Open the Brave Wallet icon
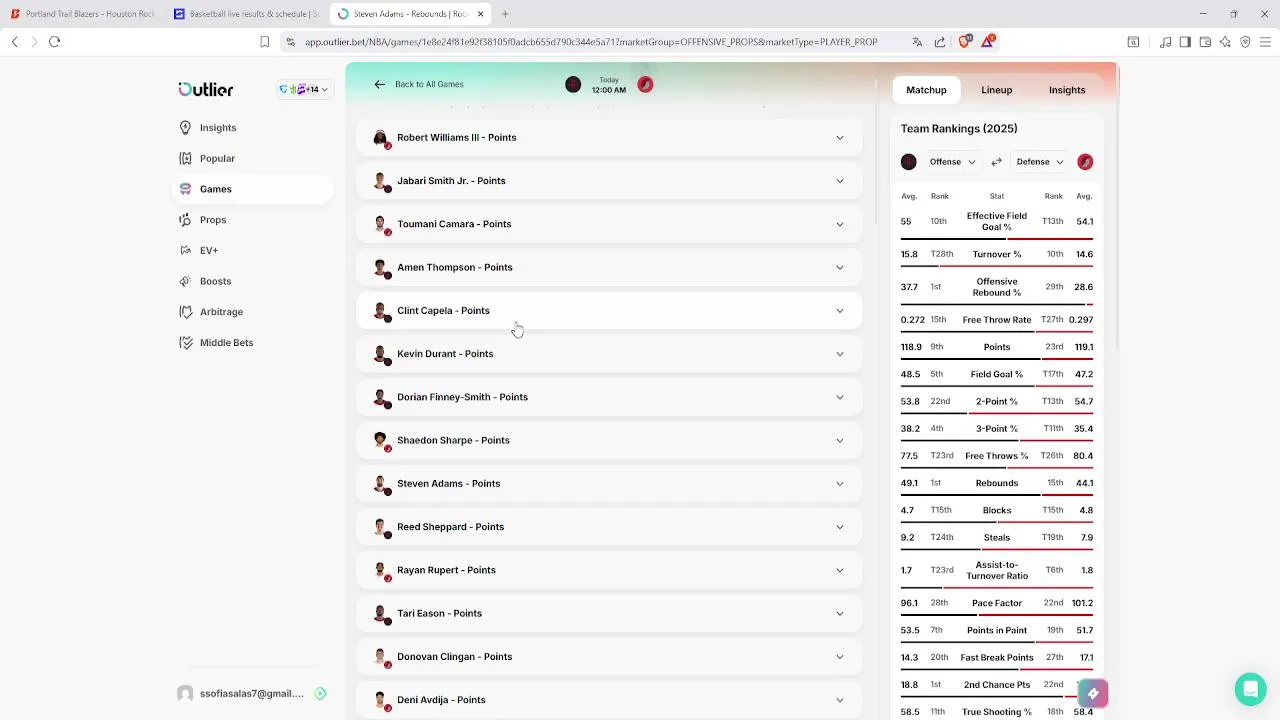The image size is (1280, 720). pyautogui.click(x=1205, y=42)
